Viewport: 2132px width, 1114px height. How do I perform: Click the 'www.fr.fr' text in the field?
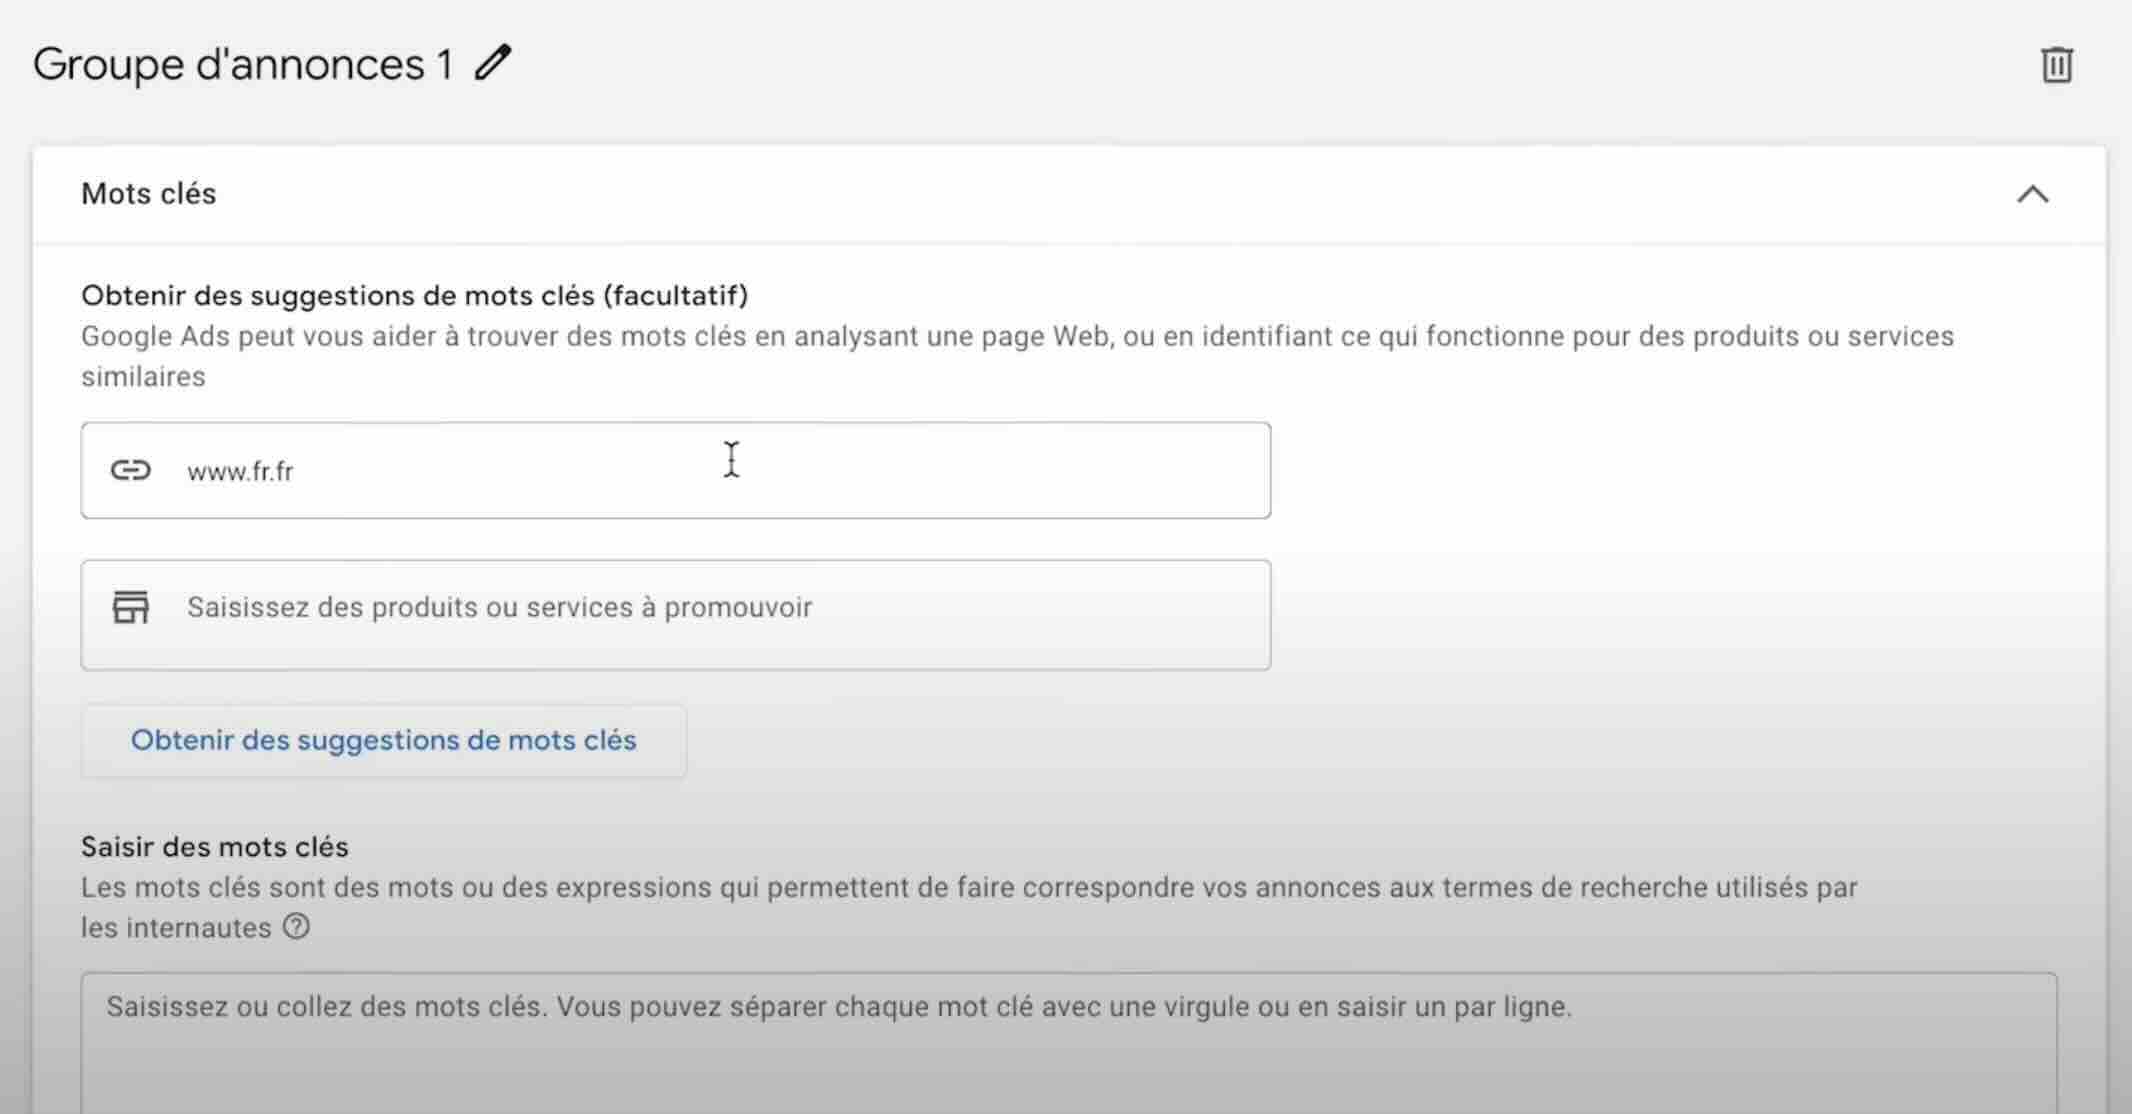[240, 471]
